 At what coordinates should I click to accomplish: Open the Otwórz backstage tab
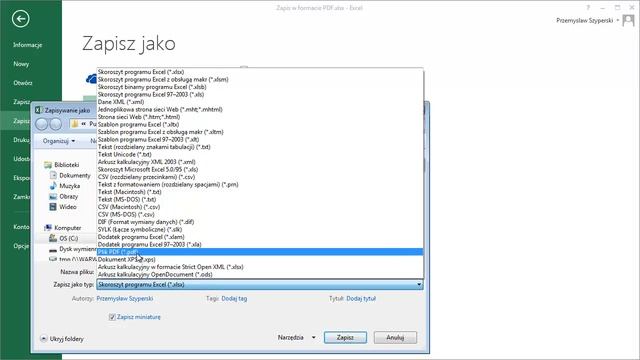click(x=22, y=83)
